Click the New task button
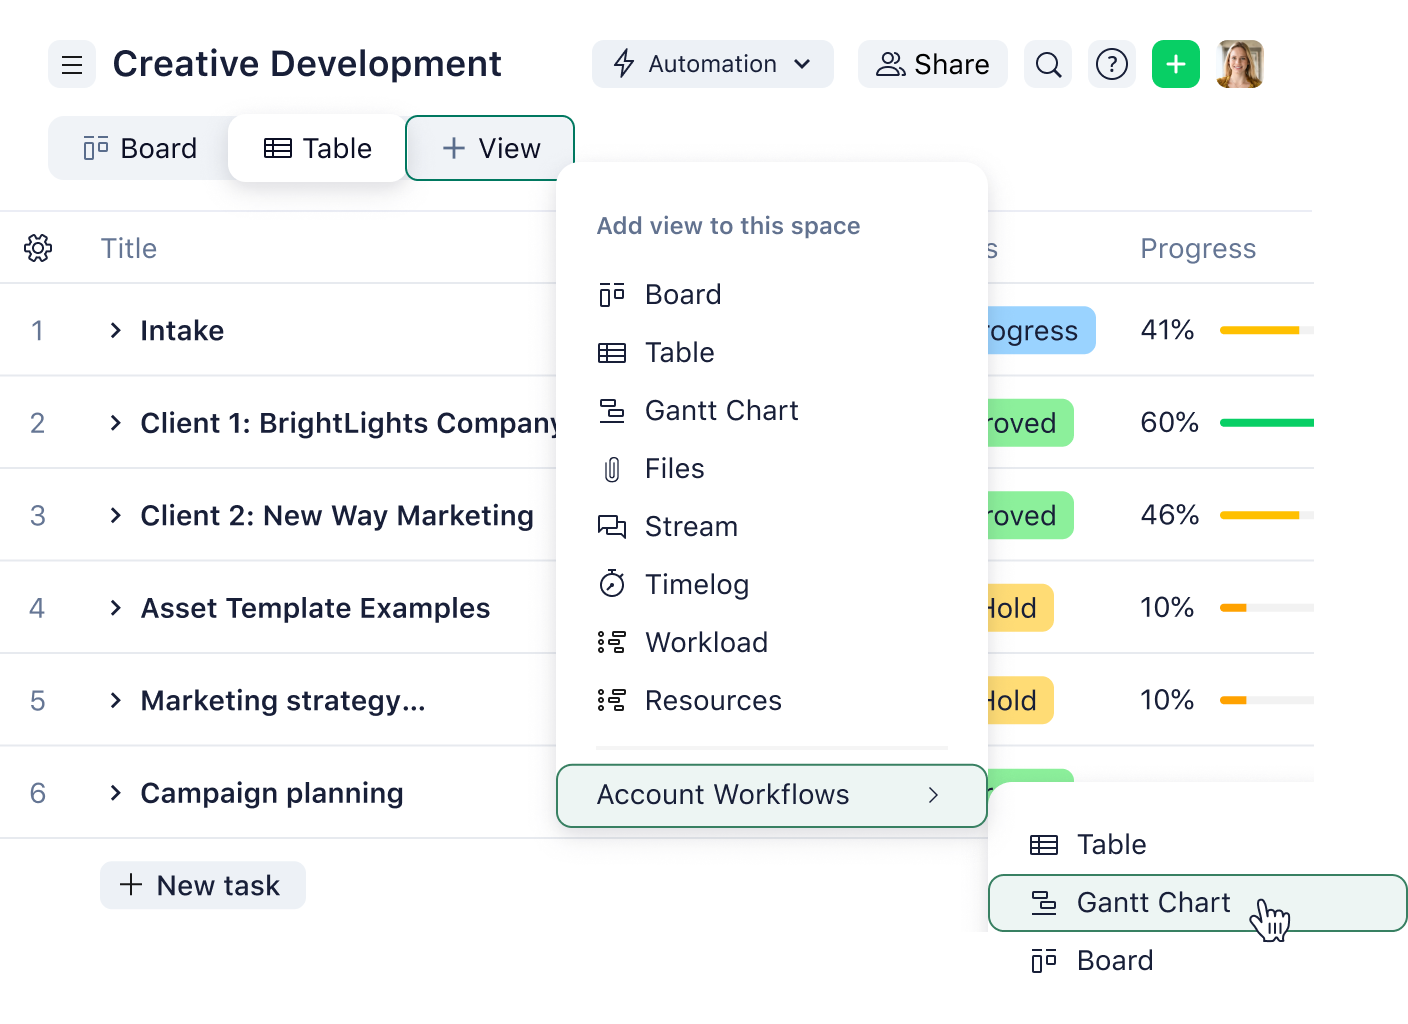Viewport: 1408px width, 1024px height. click(x=202, y=885)
